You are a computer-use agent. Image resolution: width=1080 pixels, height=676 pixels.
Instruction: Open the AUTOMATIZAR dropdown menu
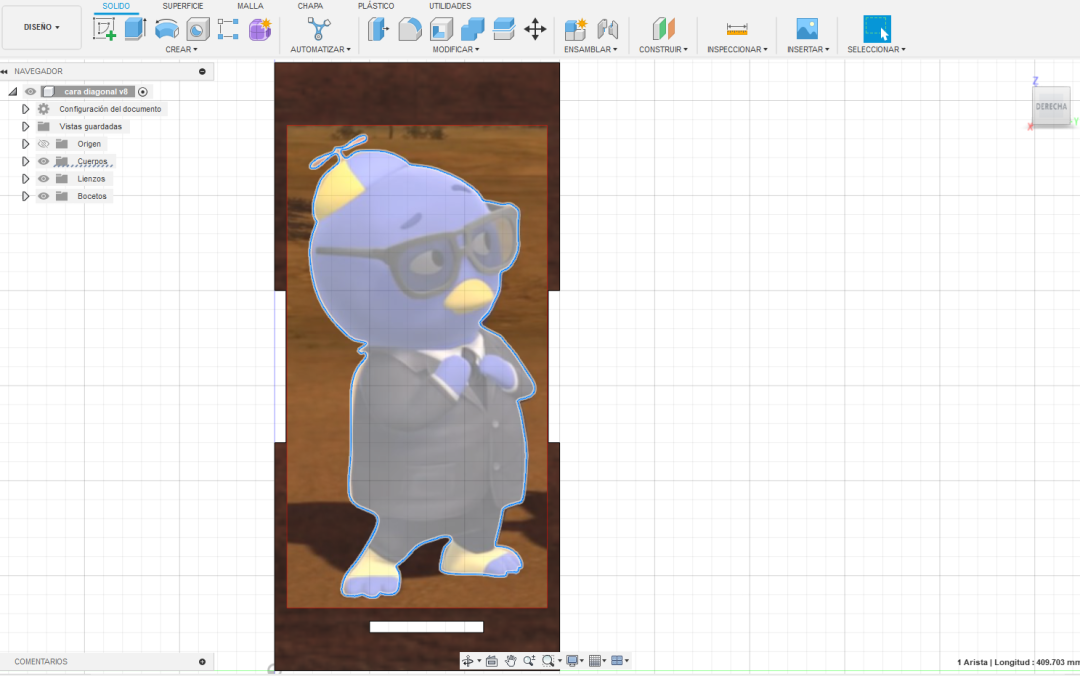pos(320,50)
